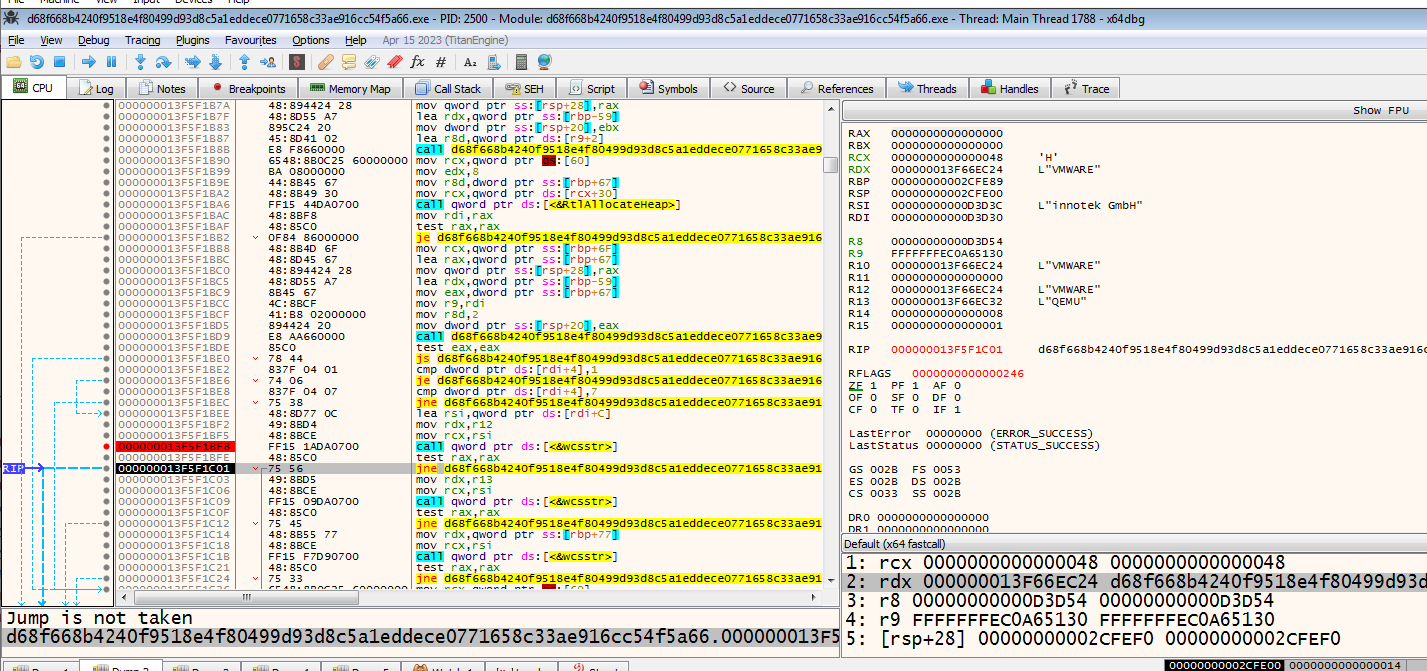This screenshot has width=1427, height=671.
Task: Pause execution with the pause icon
Action: [112, 62]
